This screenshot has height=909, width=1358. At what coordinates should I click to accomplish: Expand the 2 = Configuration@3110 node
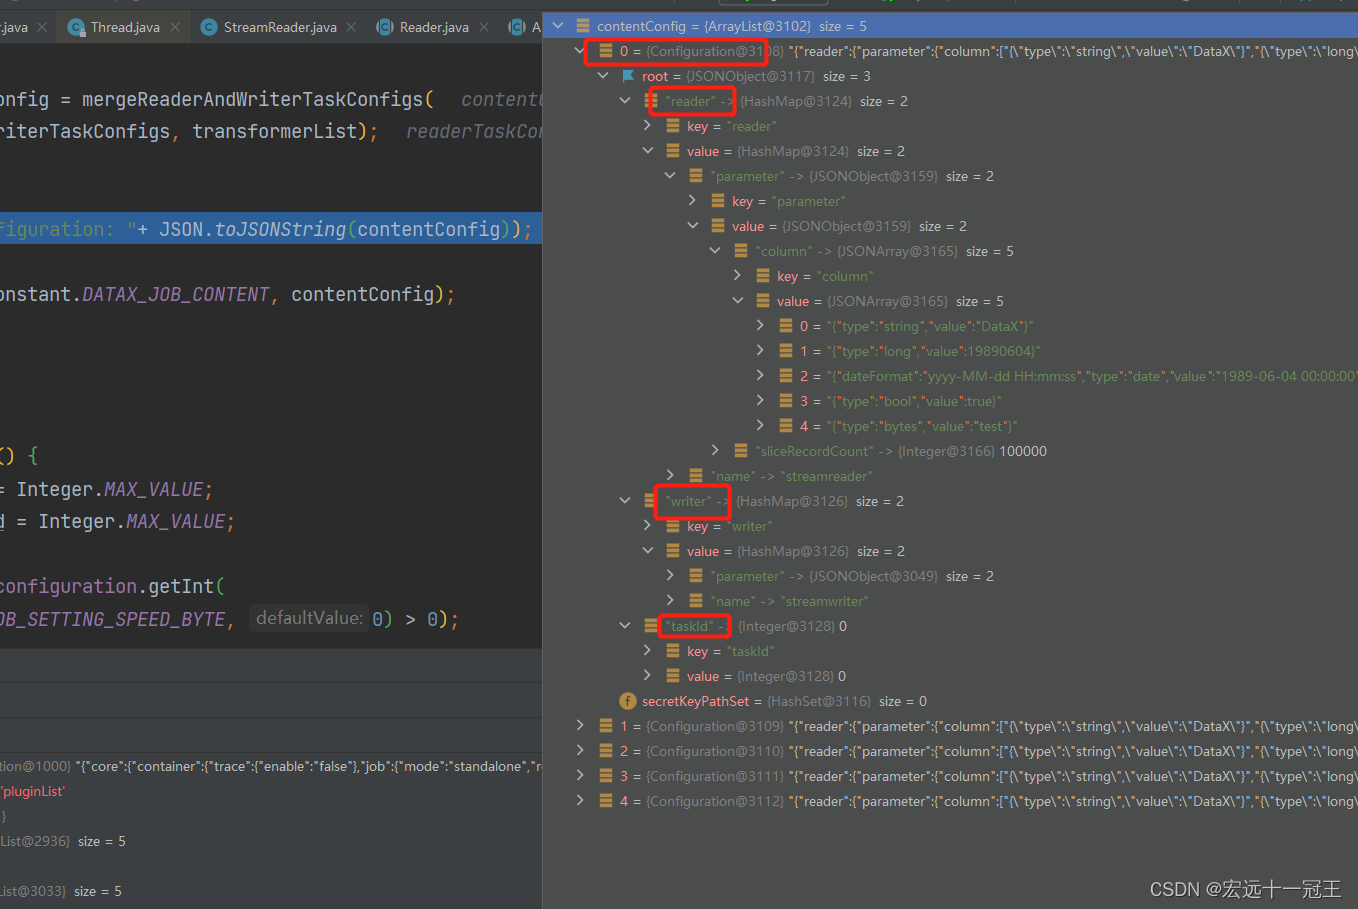(580, 751)
